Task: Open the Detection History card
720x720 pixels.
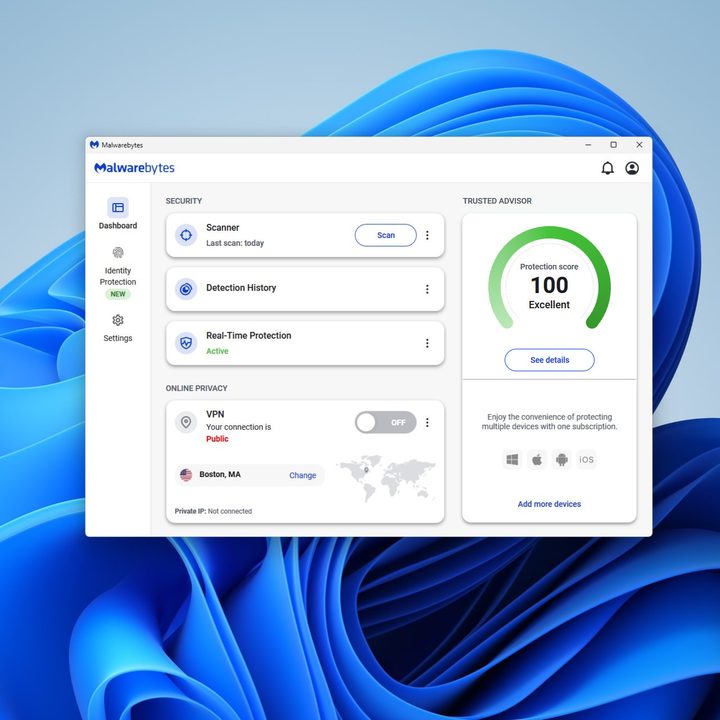Action: point(305,289)
